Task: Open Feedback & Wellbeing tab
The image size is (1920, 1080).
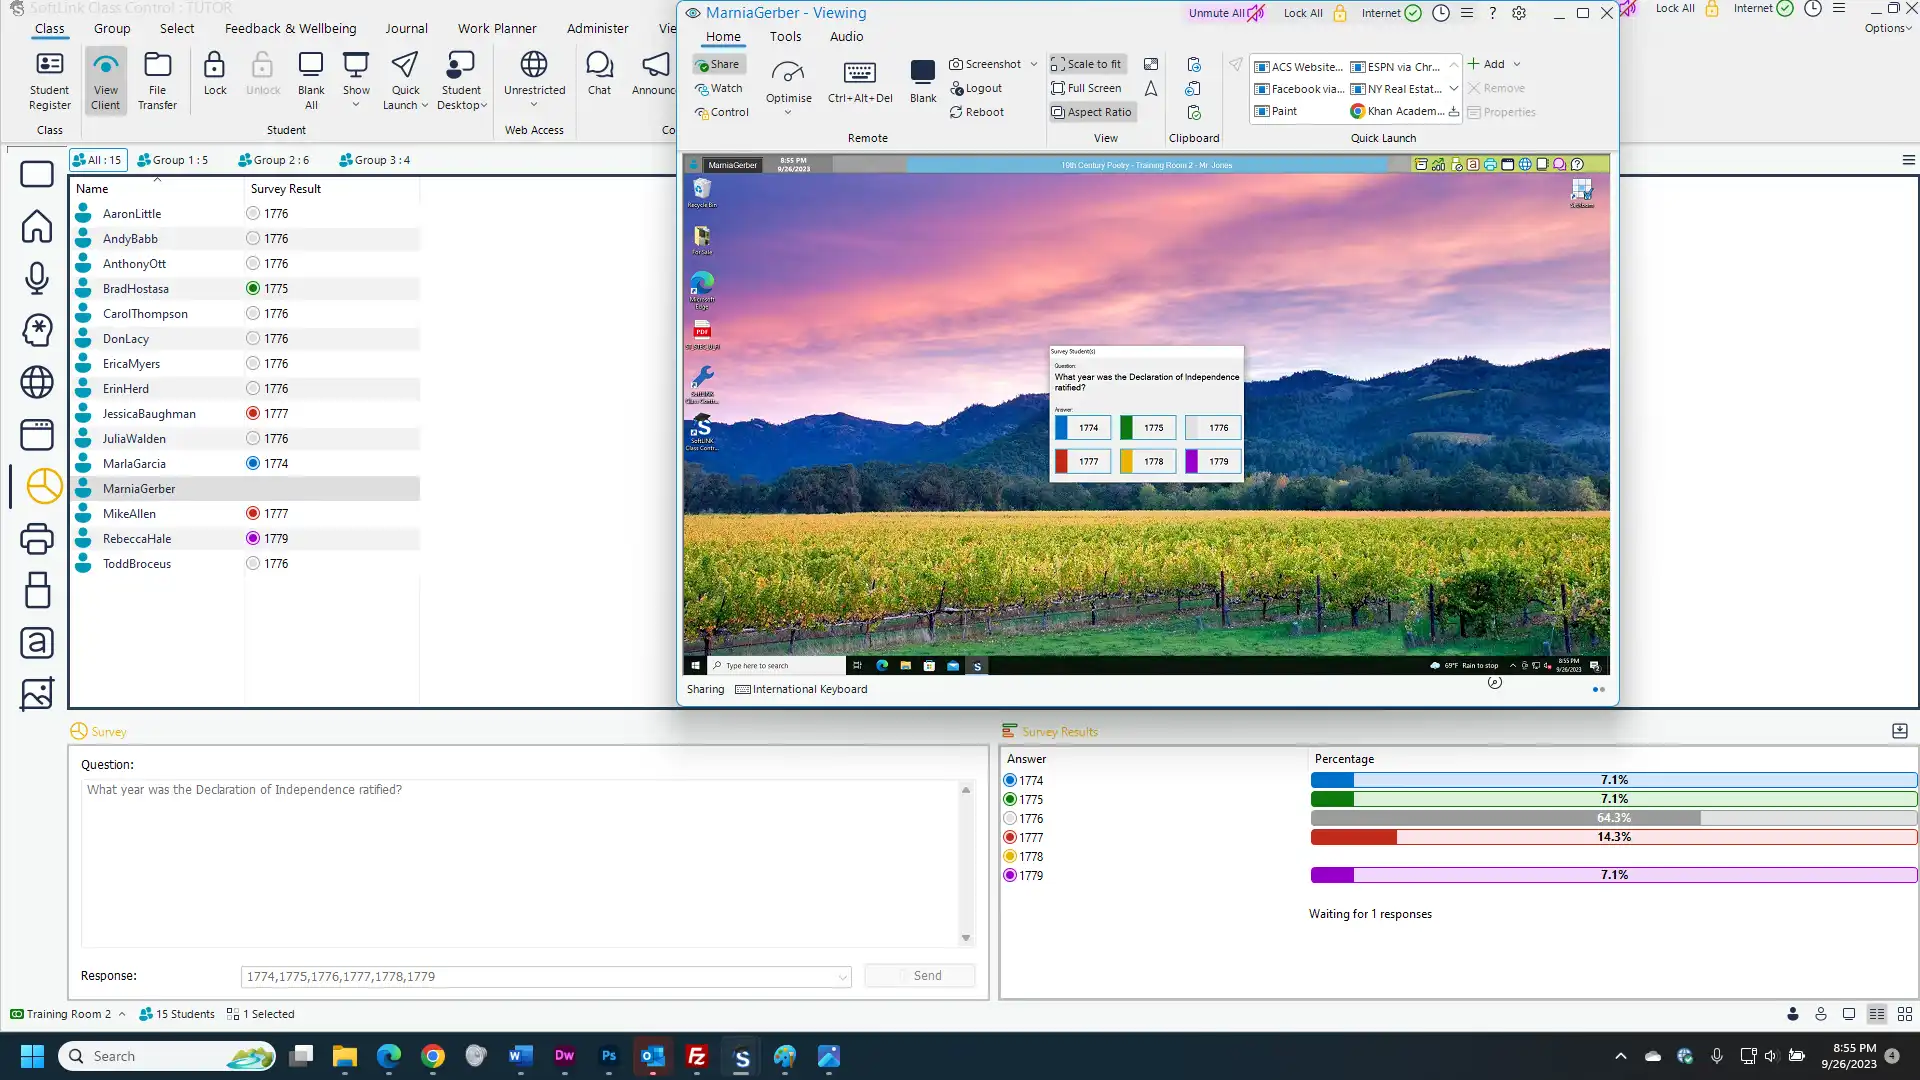Action: (x=290, y=28)
